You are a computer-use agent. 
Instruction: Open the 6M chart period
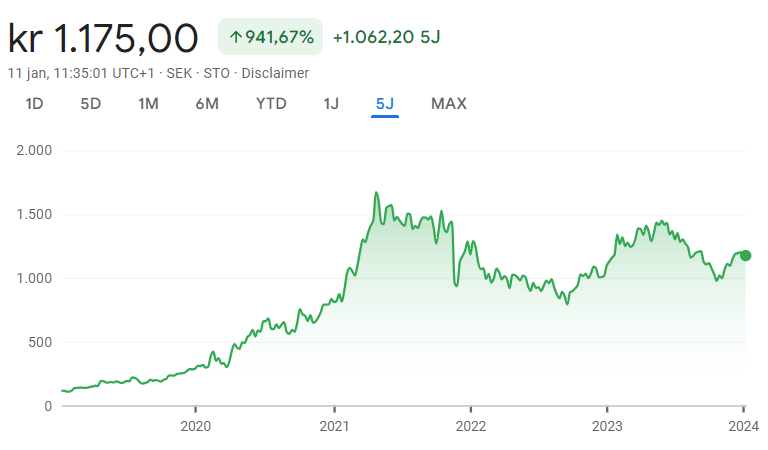(x=207, y=104)
